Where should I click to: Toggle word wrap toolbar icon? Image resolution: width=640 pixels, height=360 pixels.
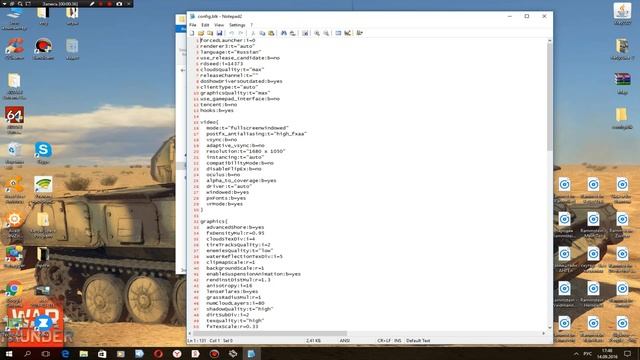305,33
